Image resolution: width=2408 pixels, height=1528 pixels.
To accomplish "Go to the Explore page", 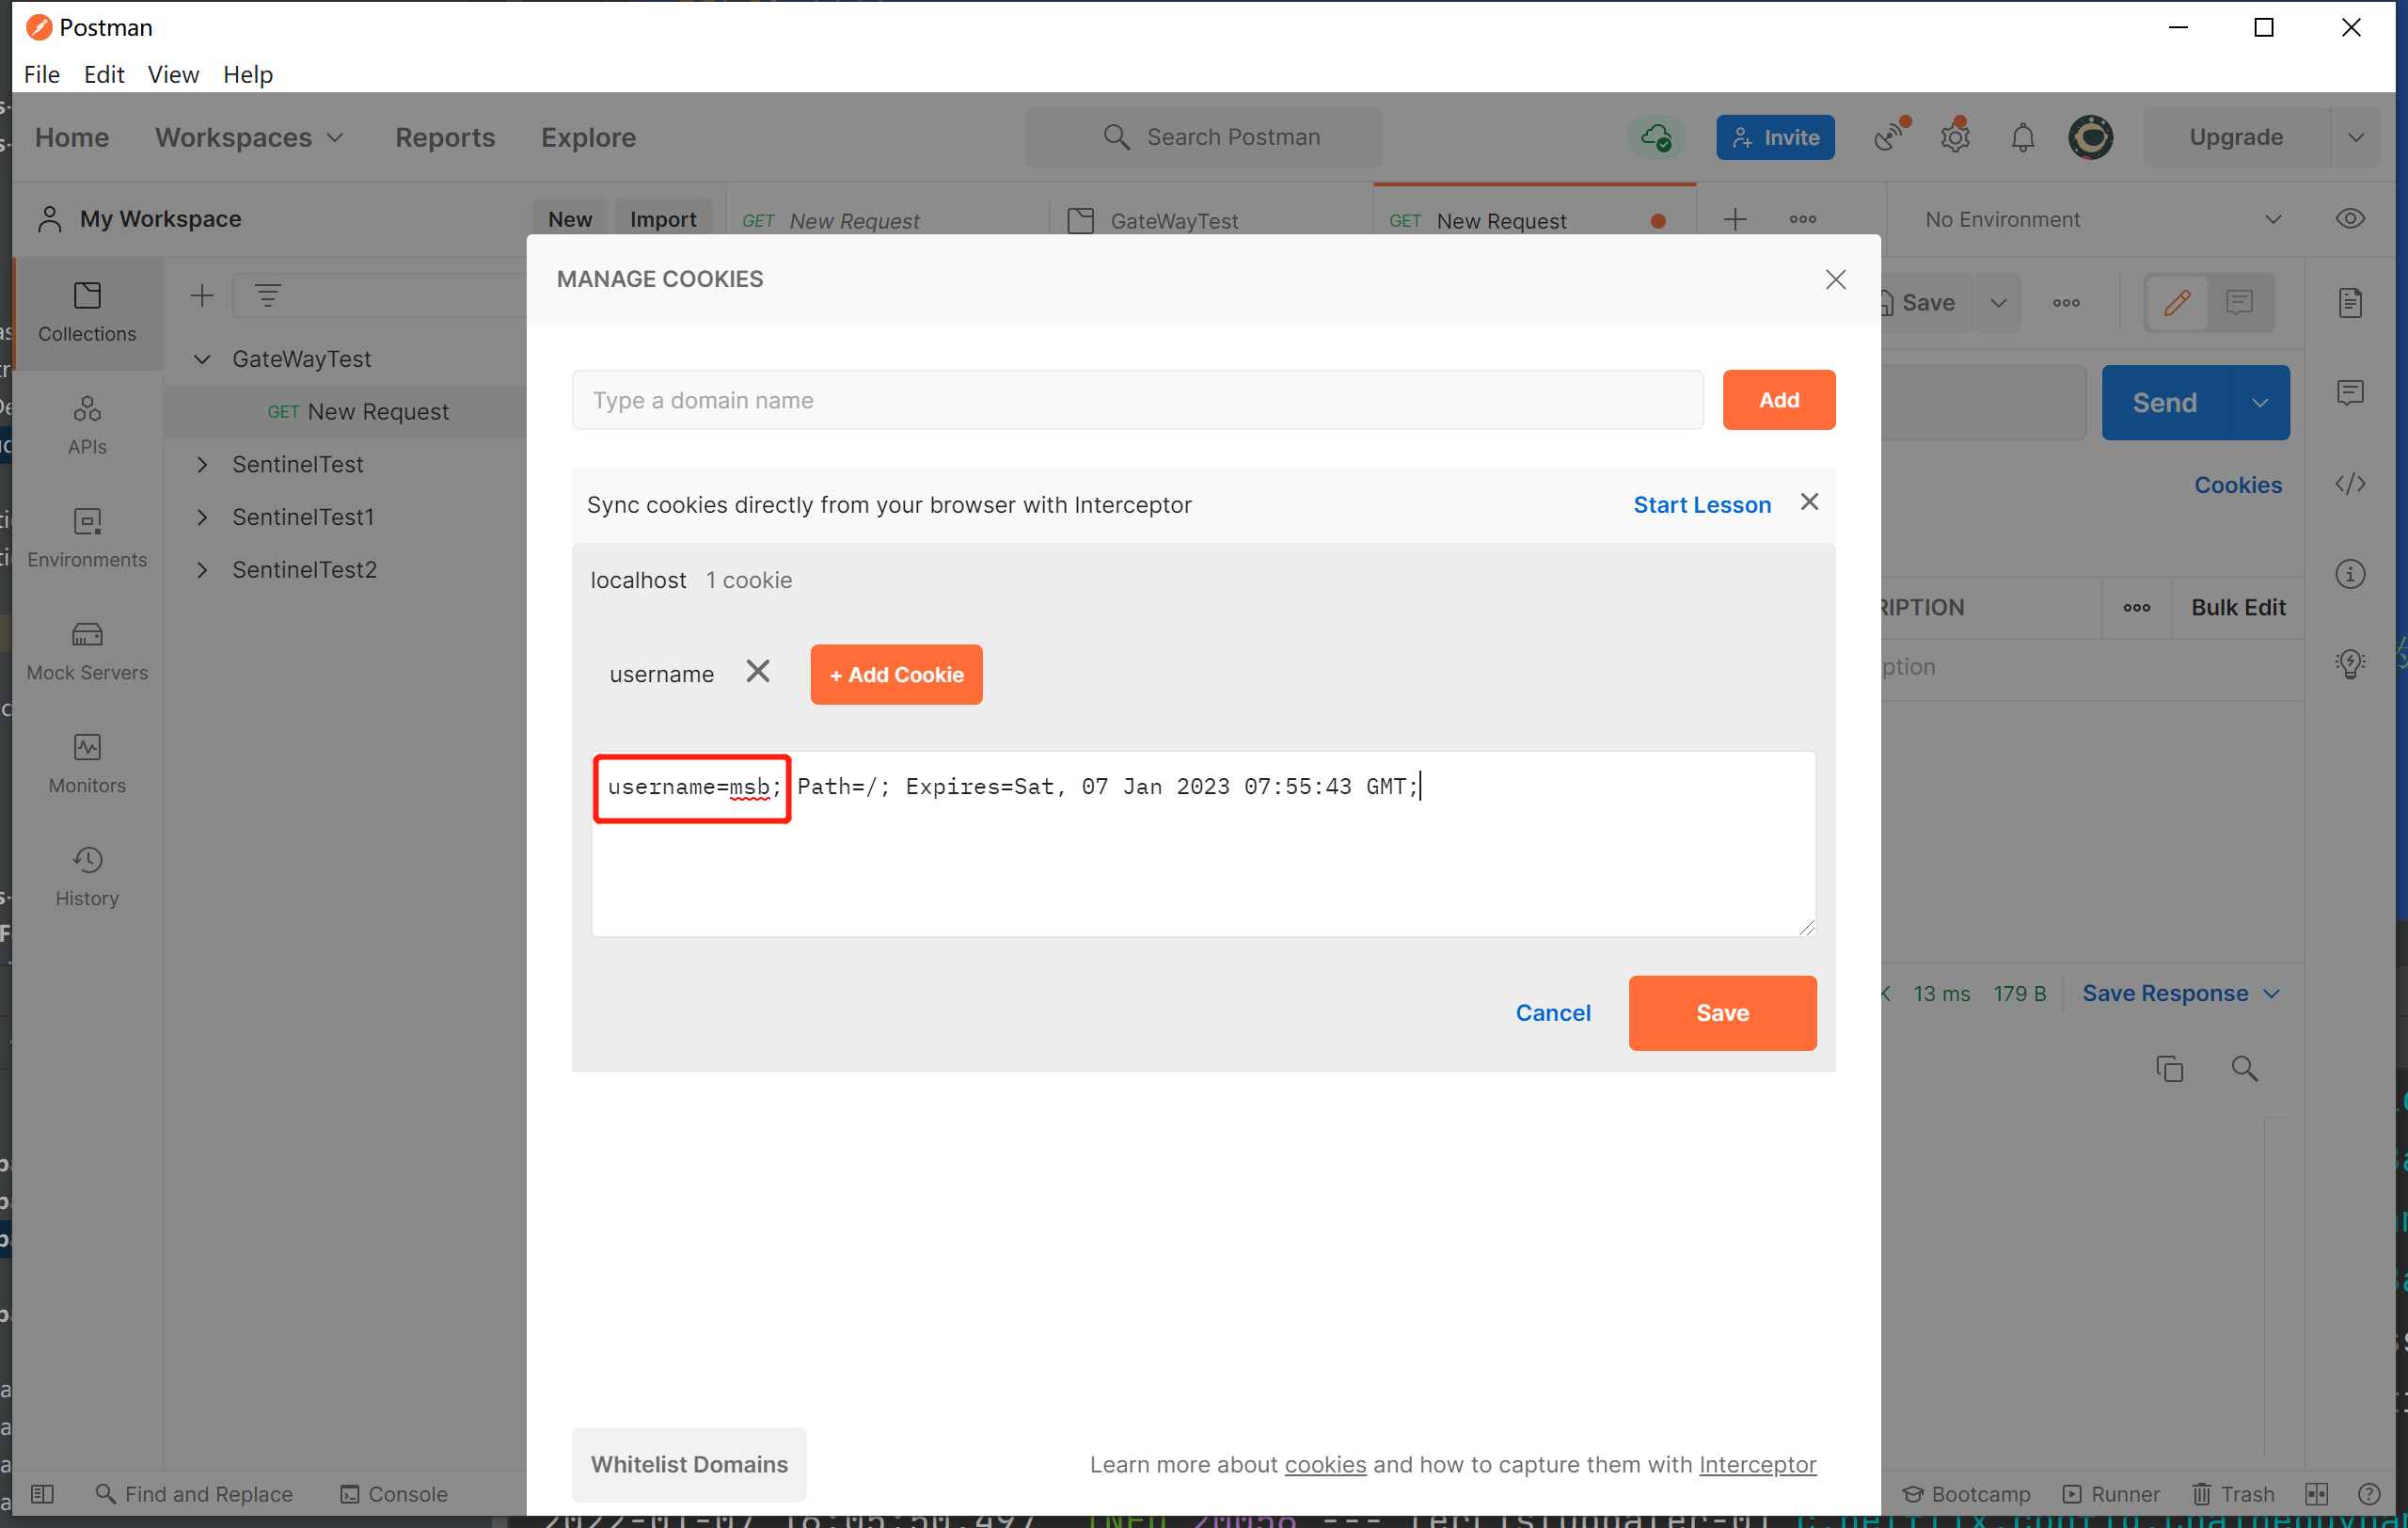I will pos(588,137).
